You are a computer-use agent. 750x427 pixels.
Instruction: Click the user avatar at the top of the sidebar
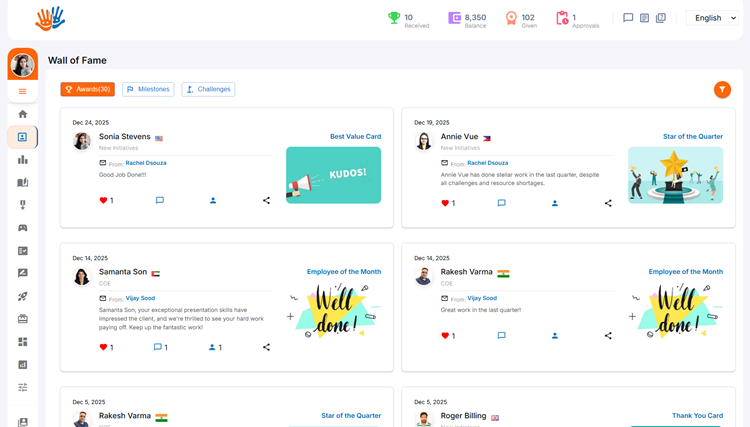click(x=22, y=65)
